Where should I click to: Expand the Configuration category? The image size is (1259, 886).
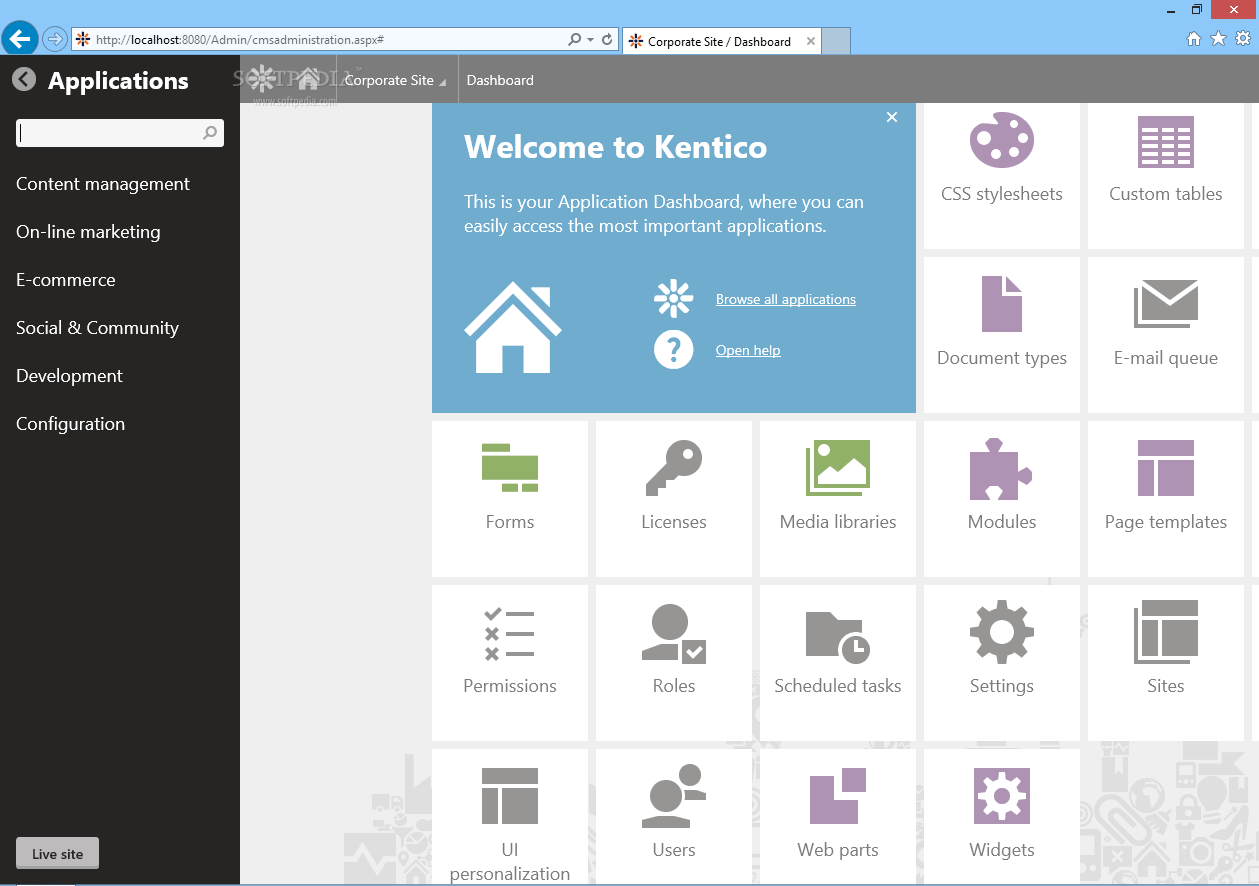70,424
